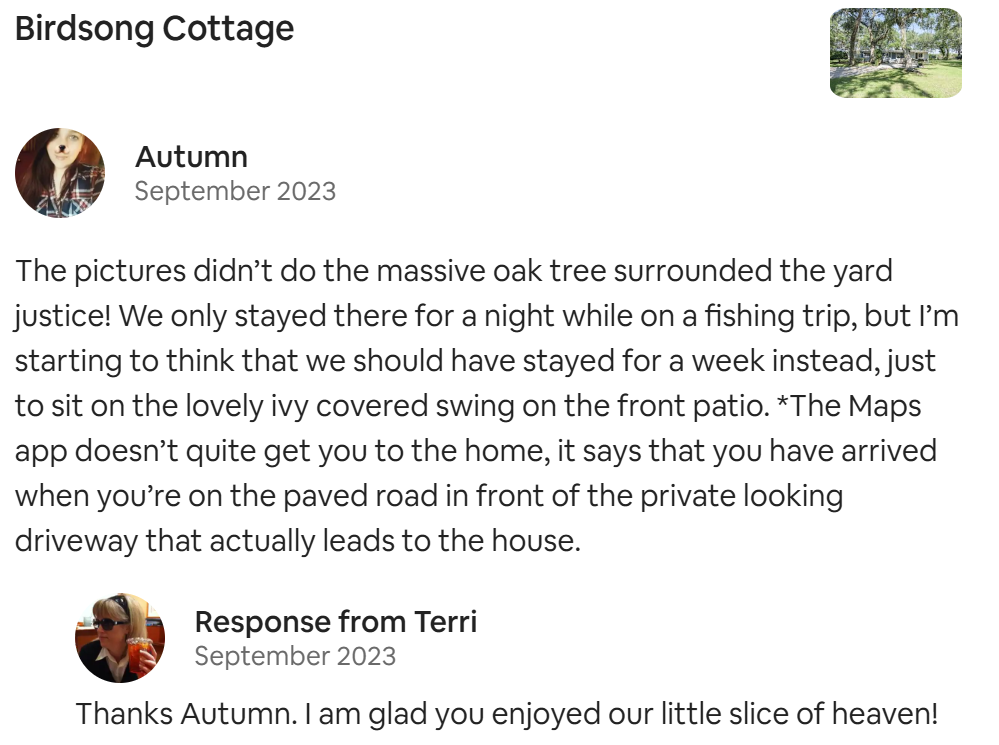
Task: Open the Birdsong Cottage listing thumbnail
Action: point(896,53)
